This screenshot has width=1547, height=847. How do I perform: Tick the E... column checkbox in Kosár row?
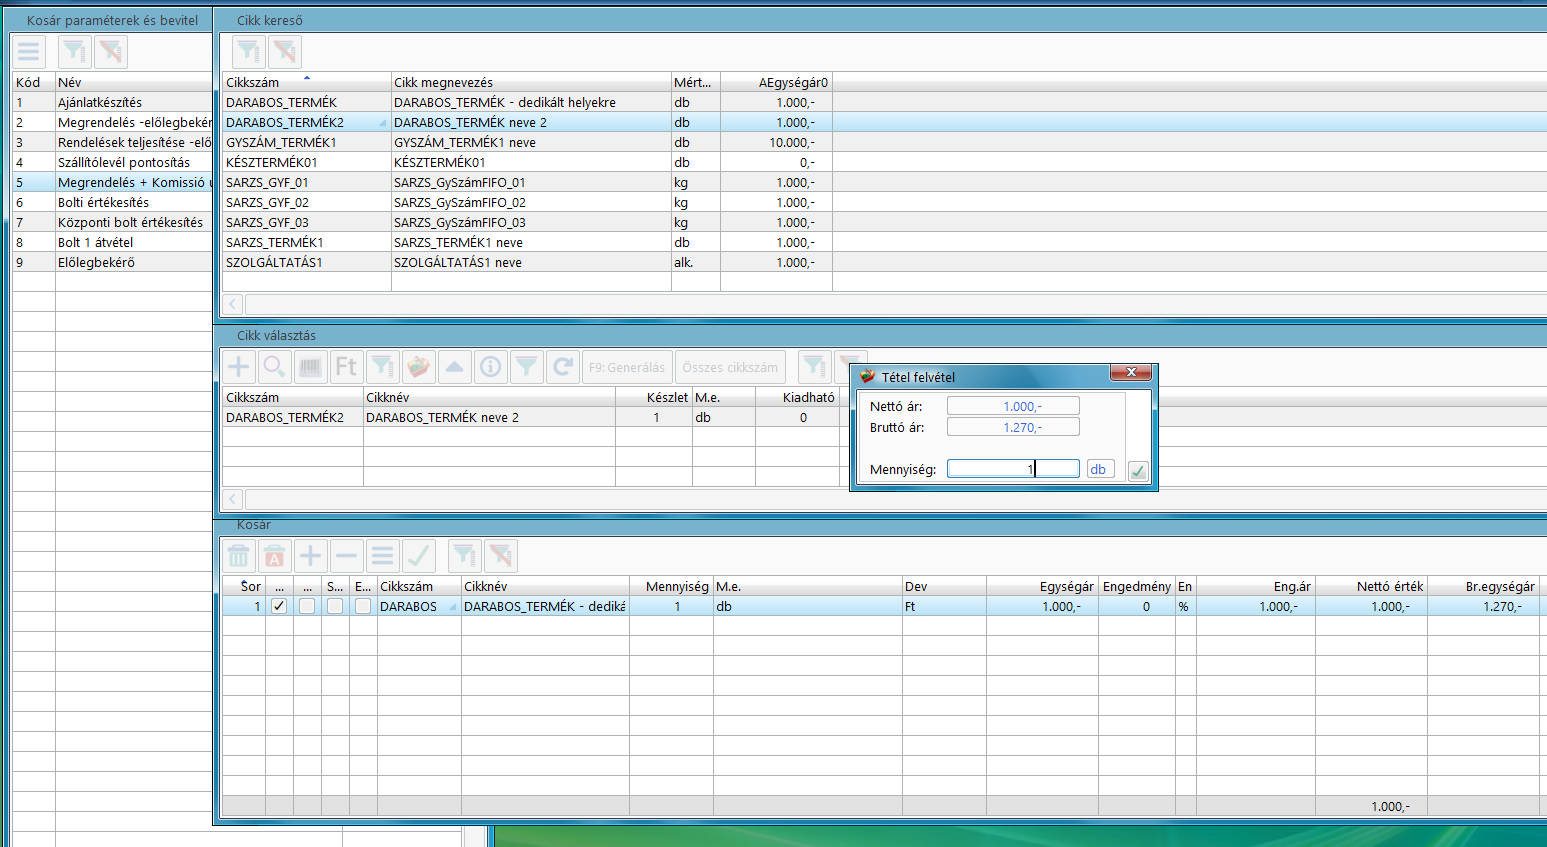pyautogui.click(x=363, y=606)
